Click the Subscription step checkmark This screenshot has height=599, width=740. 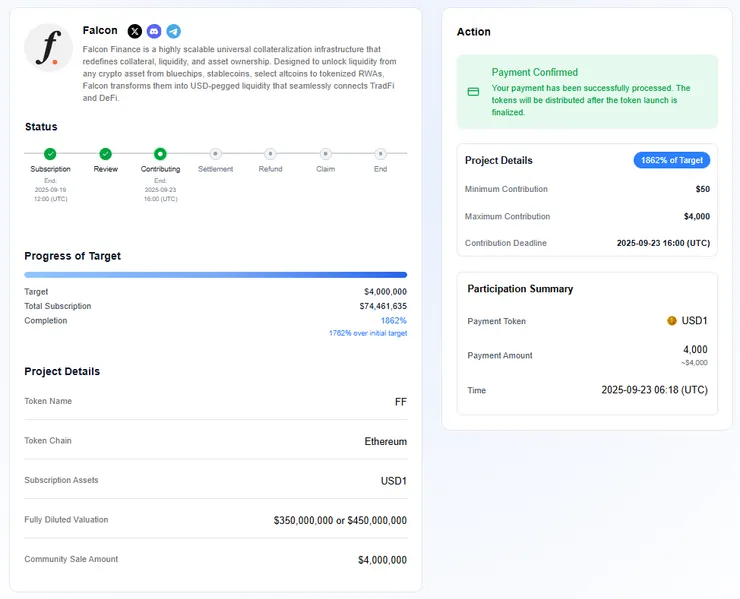50,154
